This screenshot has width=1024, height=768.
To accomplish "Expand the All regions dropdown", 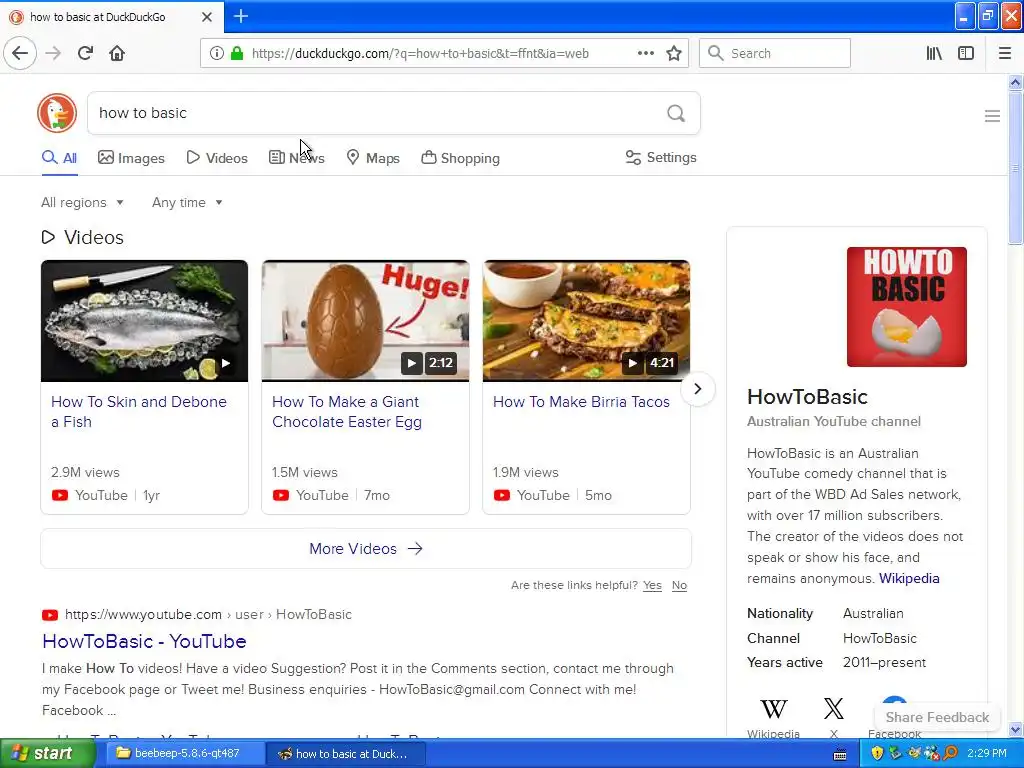I will click(82, 202).
